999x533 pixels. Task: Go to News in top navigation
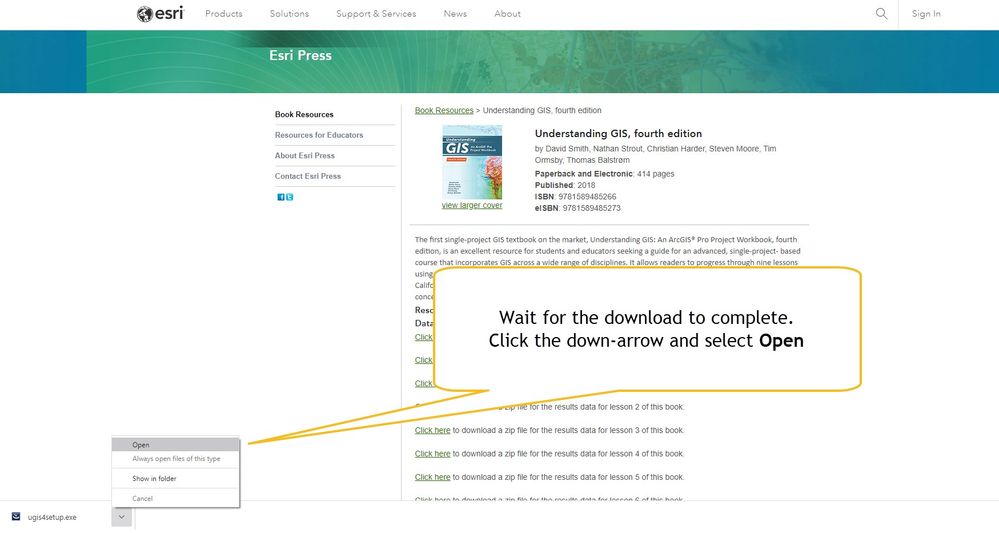455,13
